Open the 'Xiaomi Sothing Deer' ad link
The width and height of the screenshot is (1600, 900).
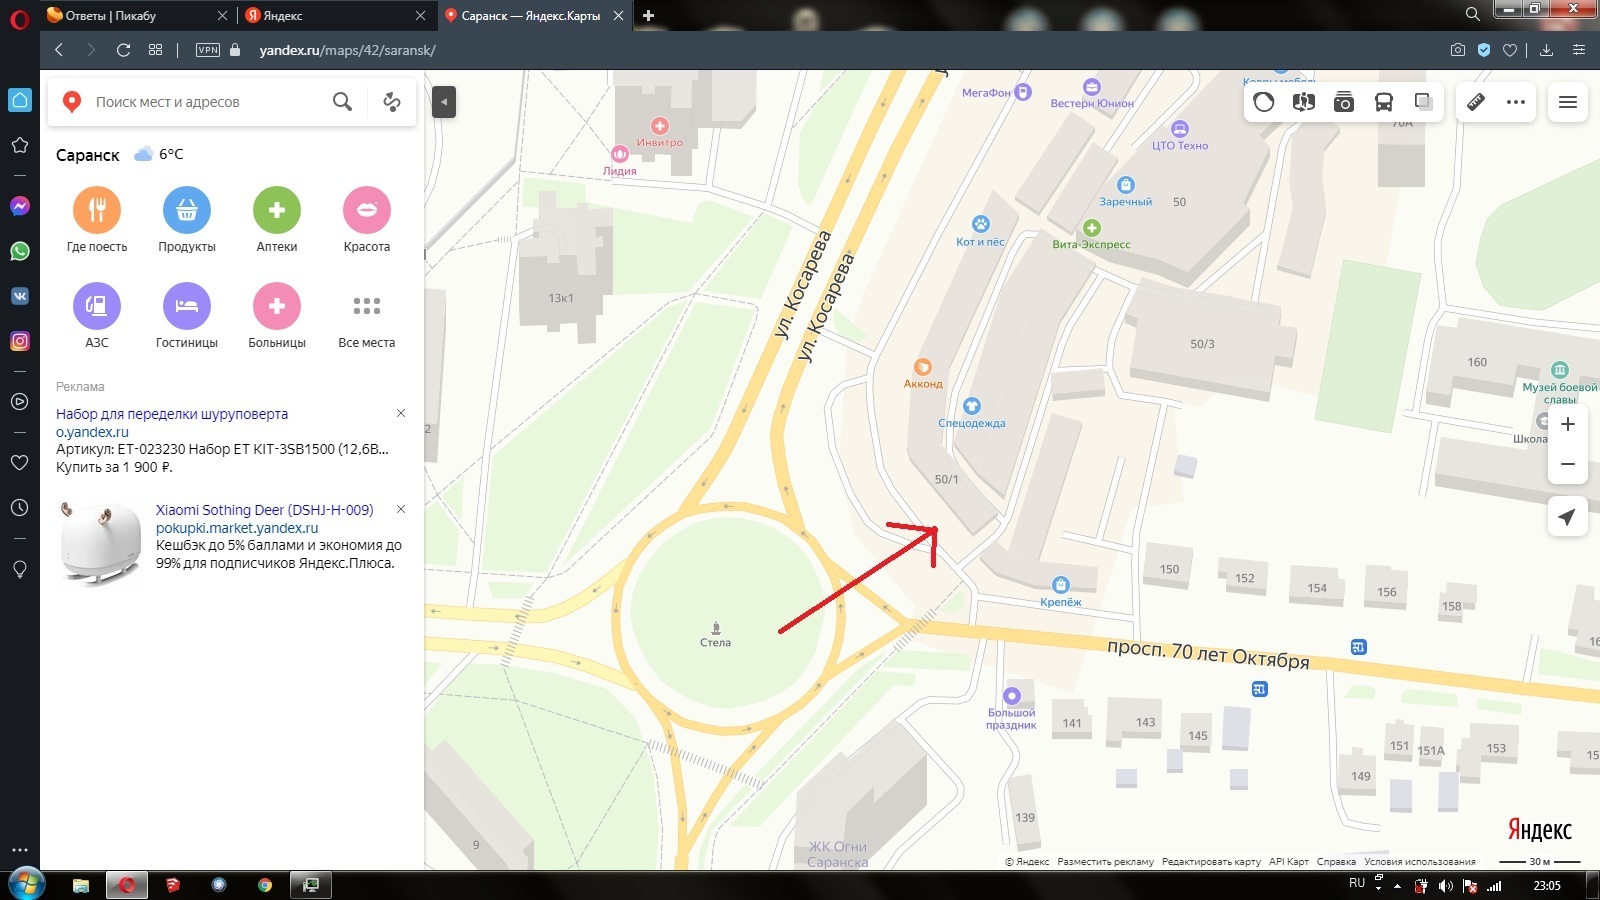[x=264, y=510]
